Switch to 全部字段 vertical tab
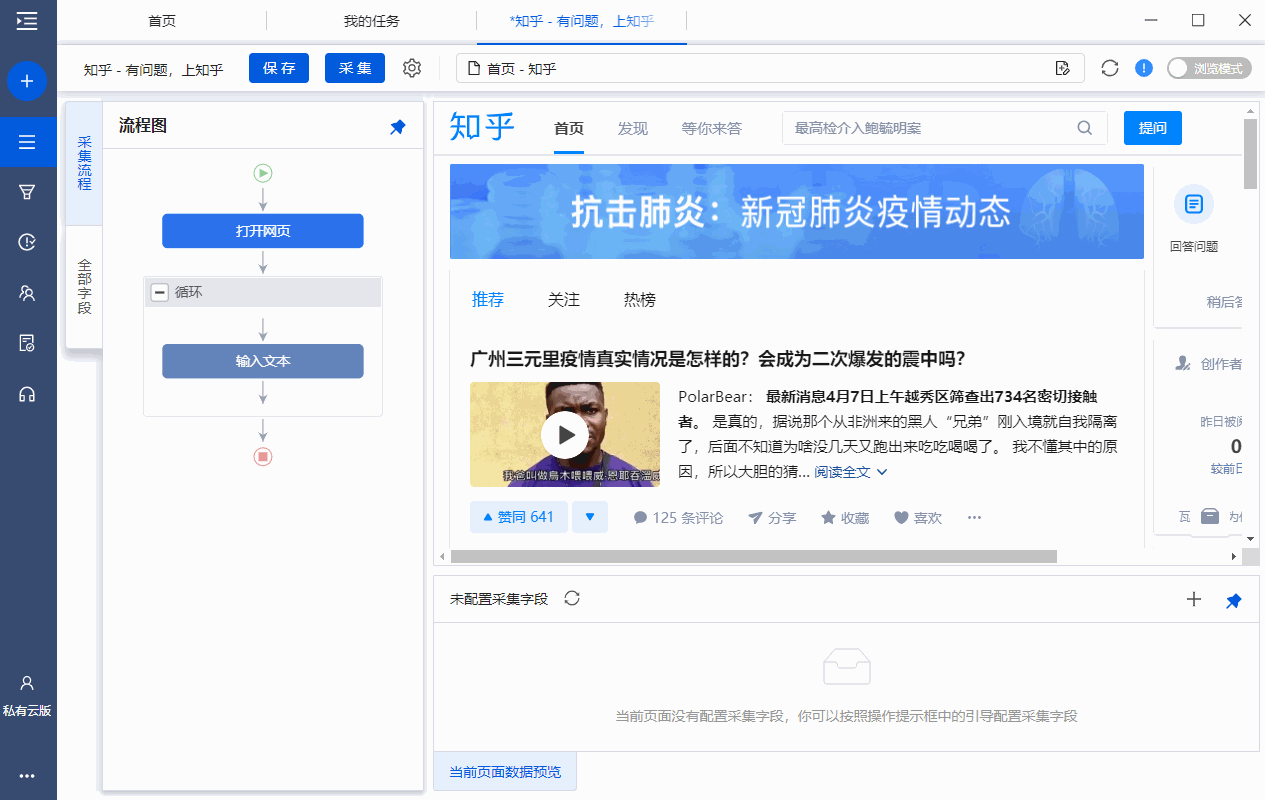1265x800 pixels. [84, 287]
